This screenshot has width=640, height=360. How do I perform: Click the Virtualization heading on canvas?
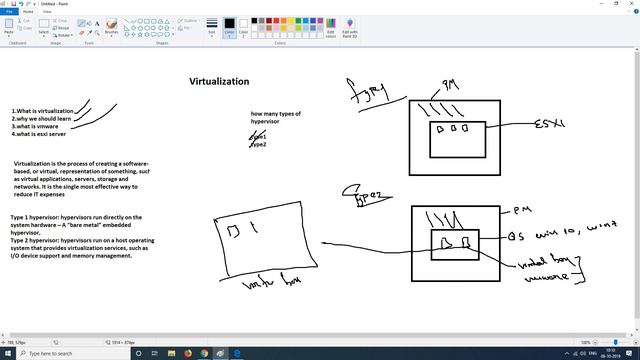(219, 81)
